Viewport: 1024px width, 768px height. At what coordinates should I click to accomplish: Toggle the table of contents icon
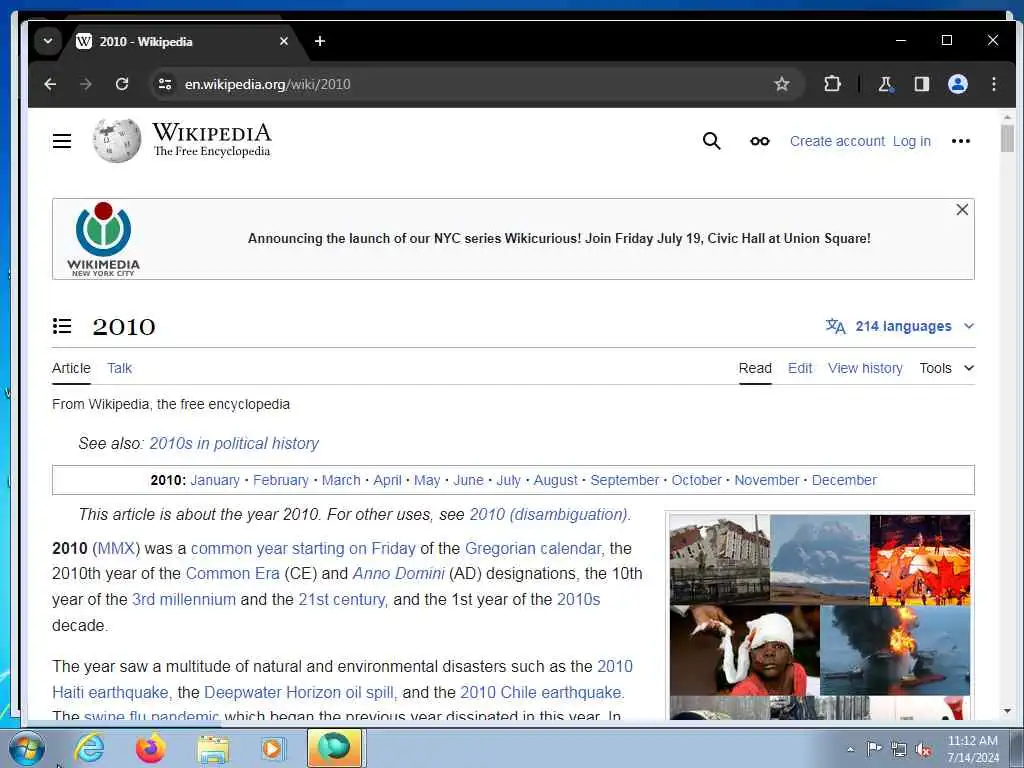62,326
